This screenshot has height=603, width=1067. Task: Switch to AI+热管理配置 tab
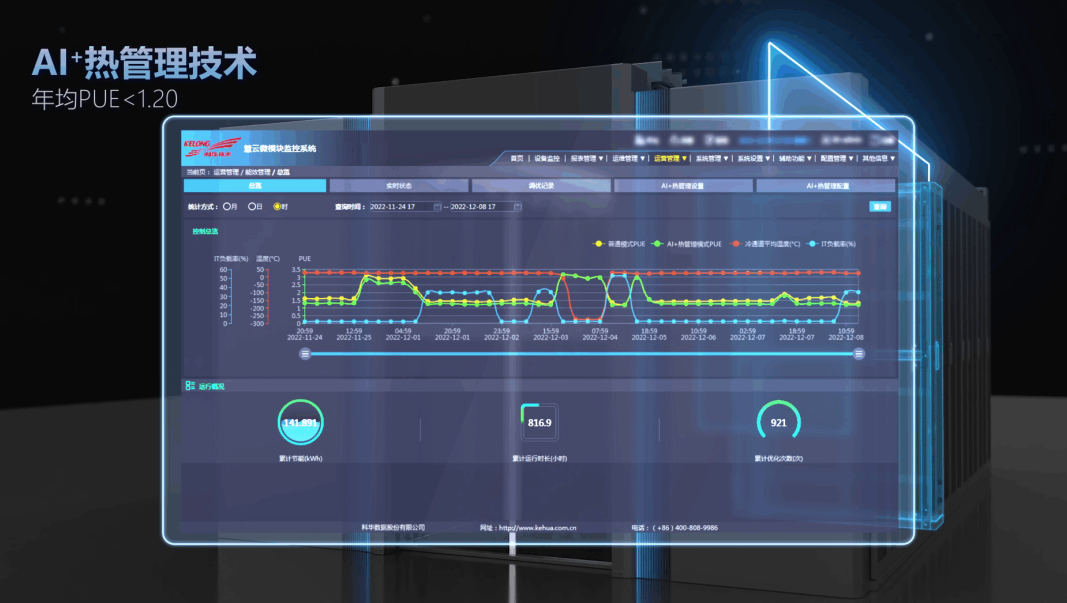tap(827, 185)
